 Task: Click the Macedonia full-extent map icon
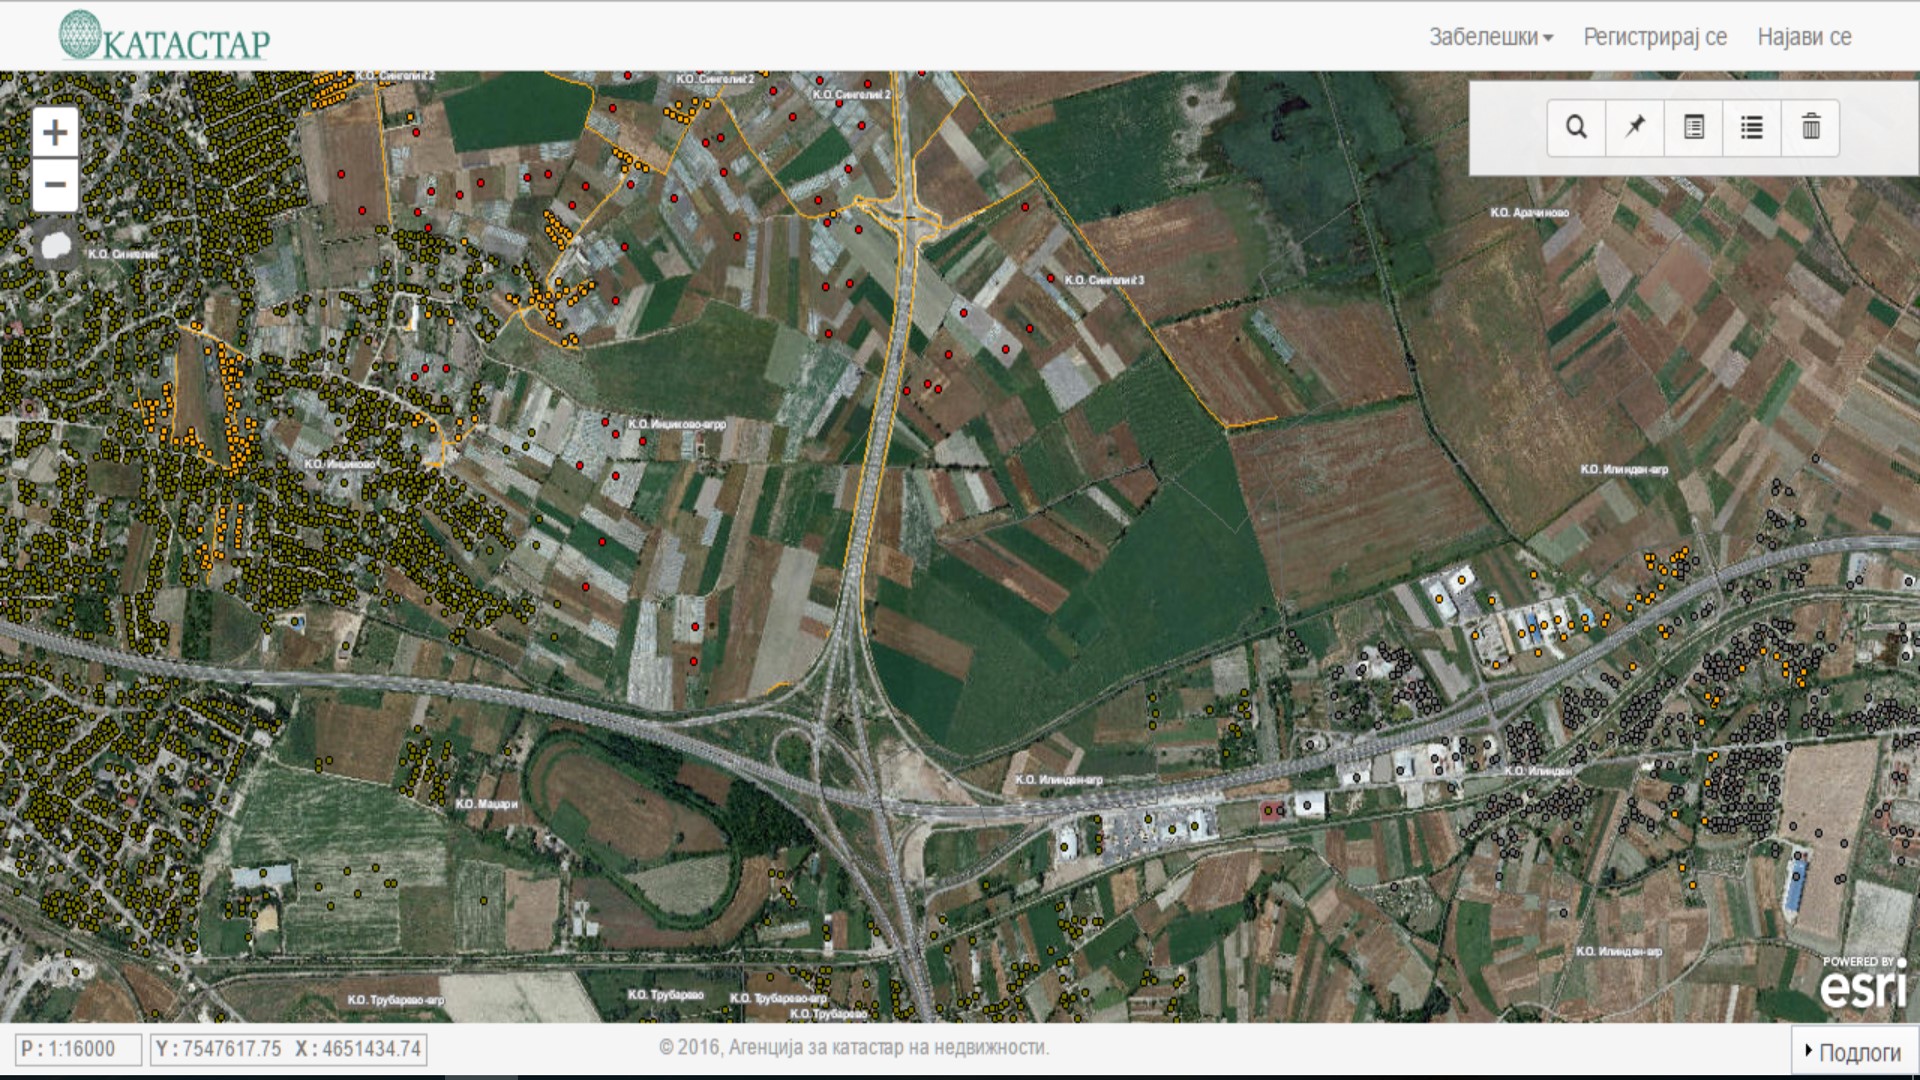tap(56, 244)
